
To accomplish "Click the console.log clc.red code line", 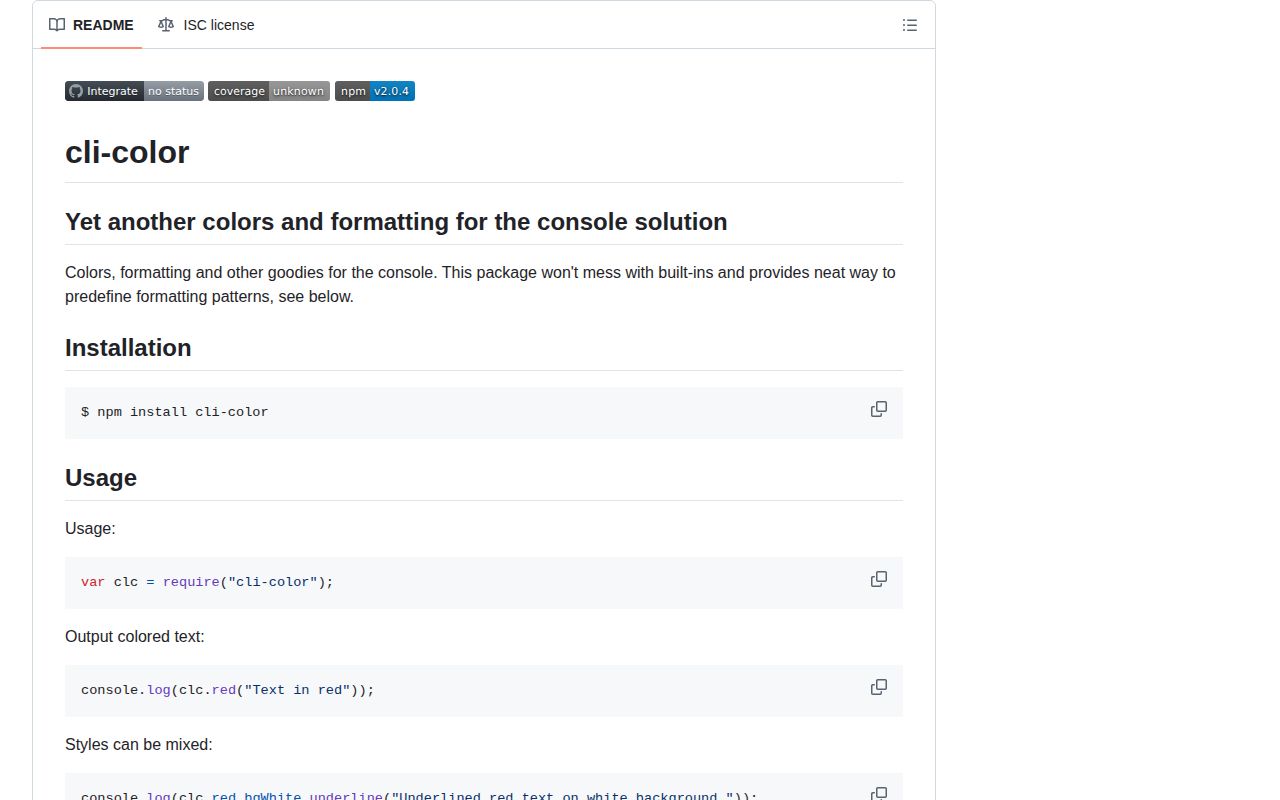I will (x=228, y=690).
